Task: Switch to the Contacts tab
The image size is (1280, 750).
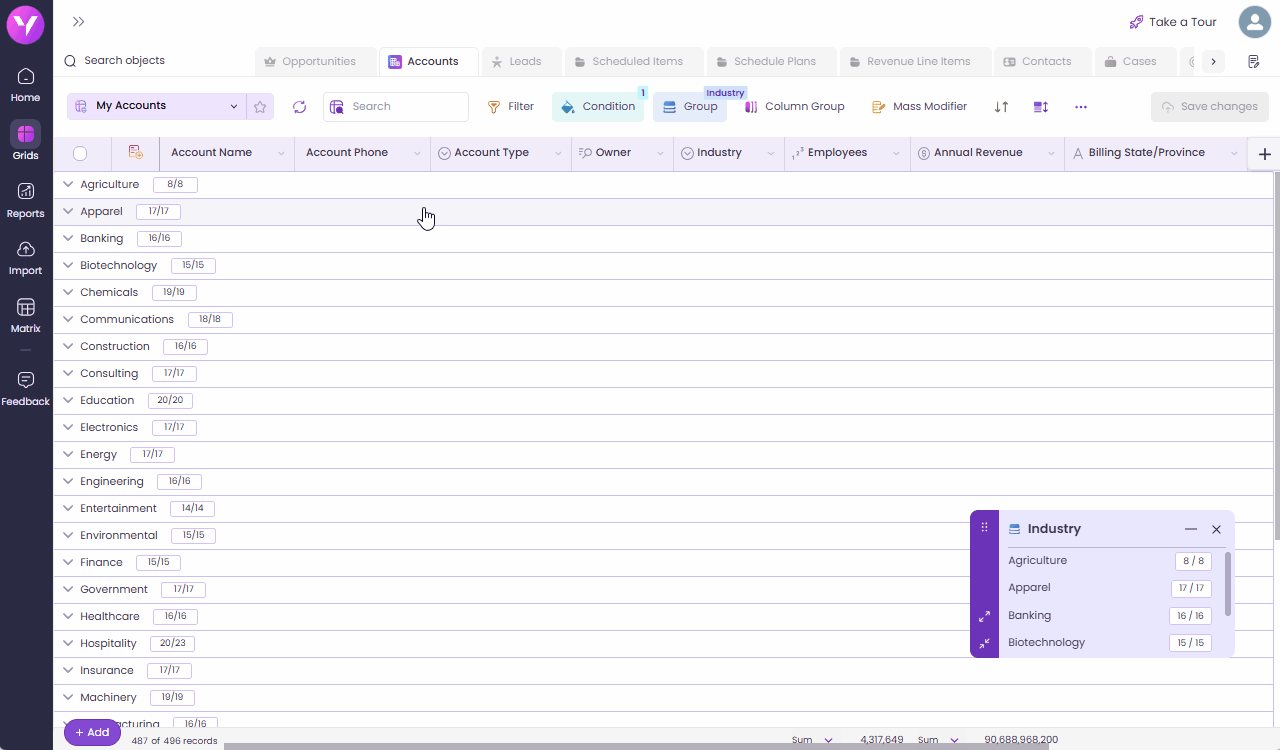Action: [x=1045, y=62]
